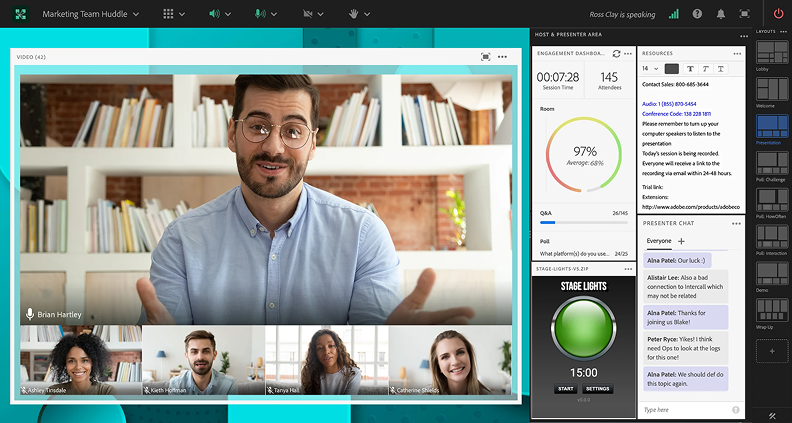Switch to Poll: HowOften layout

click(x=772, y=200)
